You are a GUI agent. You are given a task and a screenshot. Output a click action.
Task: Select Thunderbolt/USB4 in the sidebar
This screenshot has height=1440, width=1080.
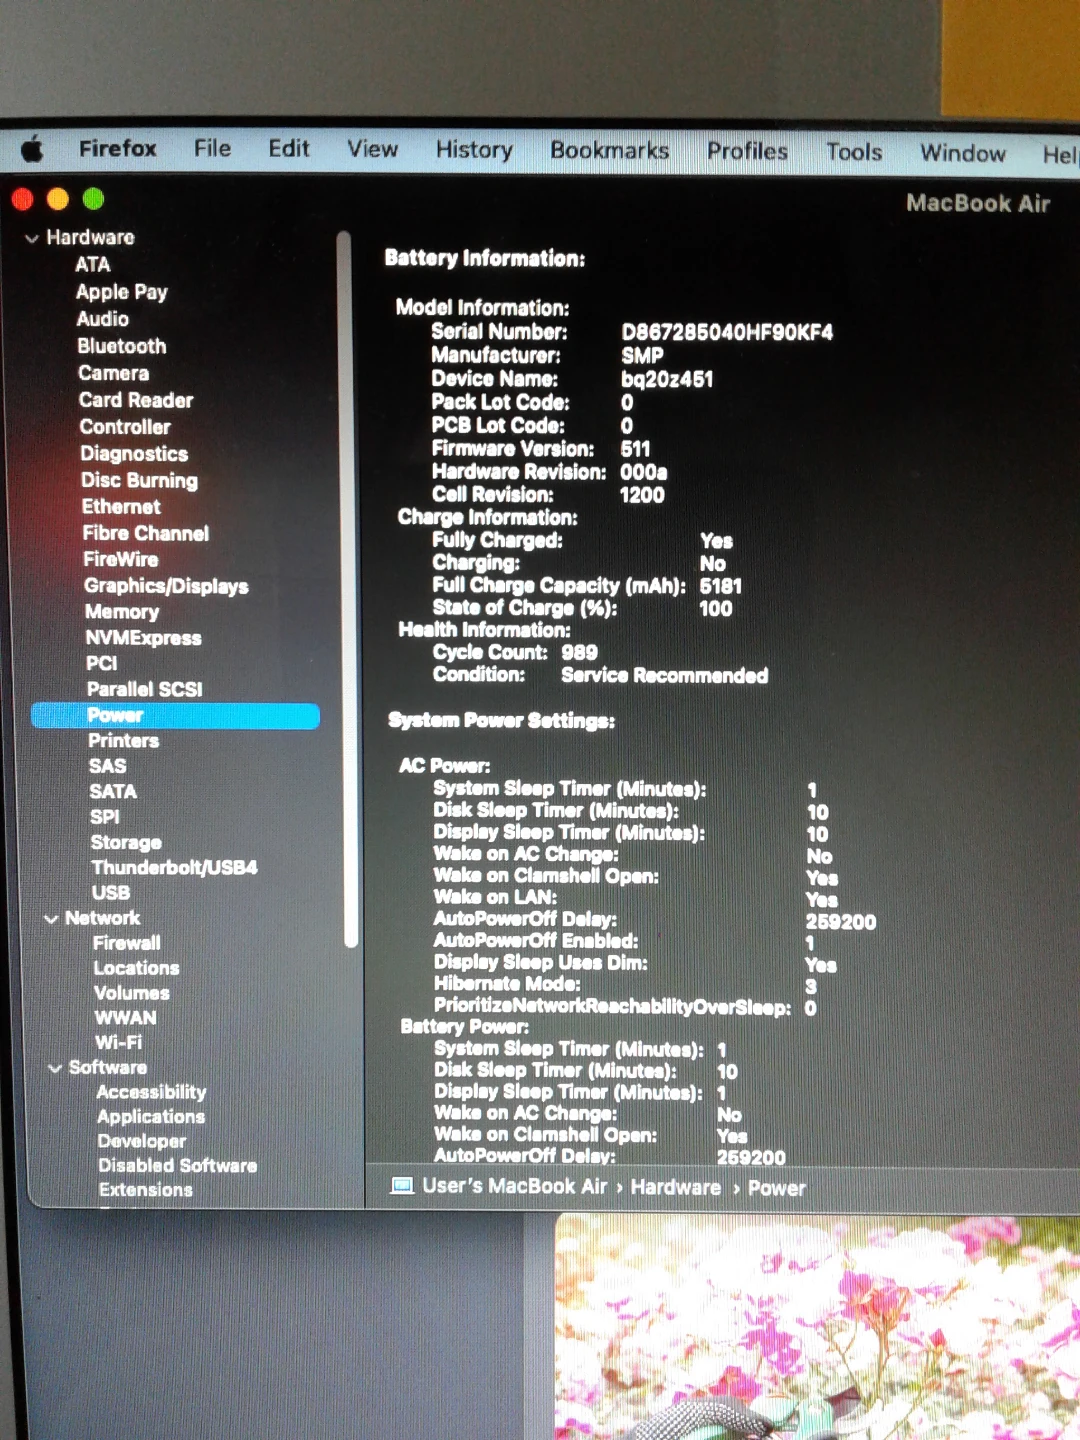pos(174,868)
